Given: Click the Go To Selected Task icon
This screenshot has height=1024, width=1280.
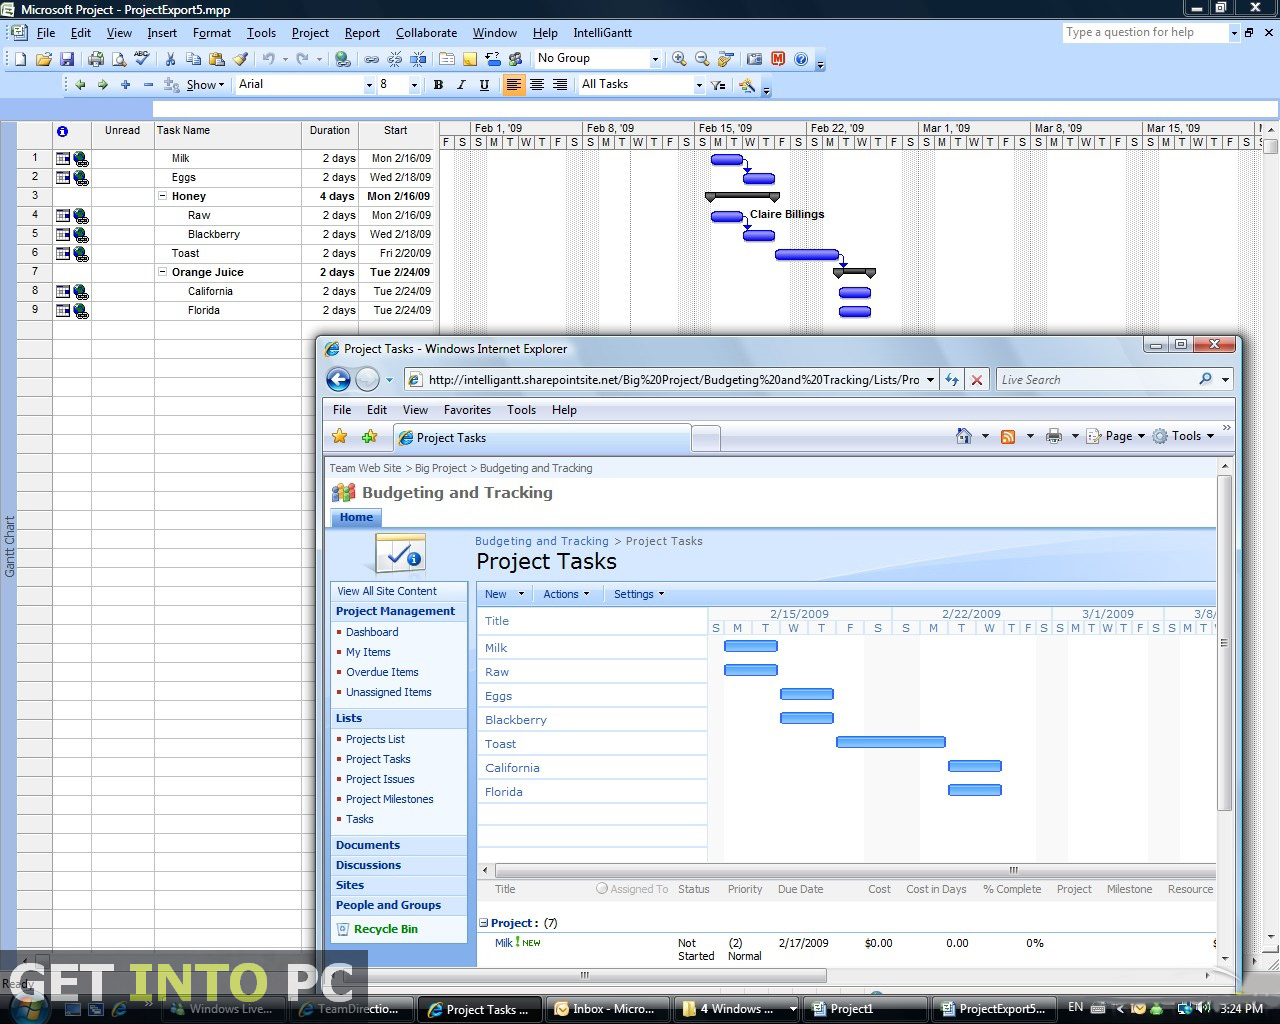Looking at the screenshot, I should coord(726,59).
